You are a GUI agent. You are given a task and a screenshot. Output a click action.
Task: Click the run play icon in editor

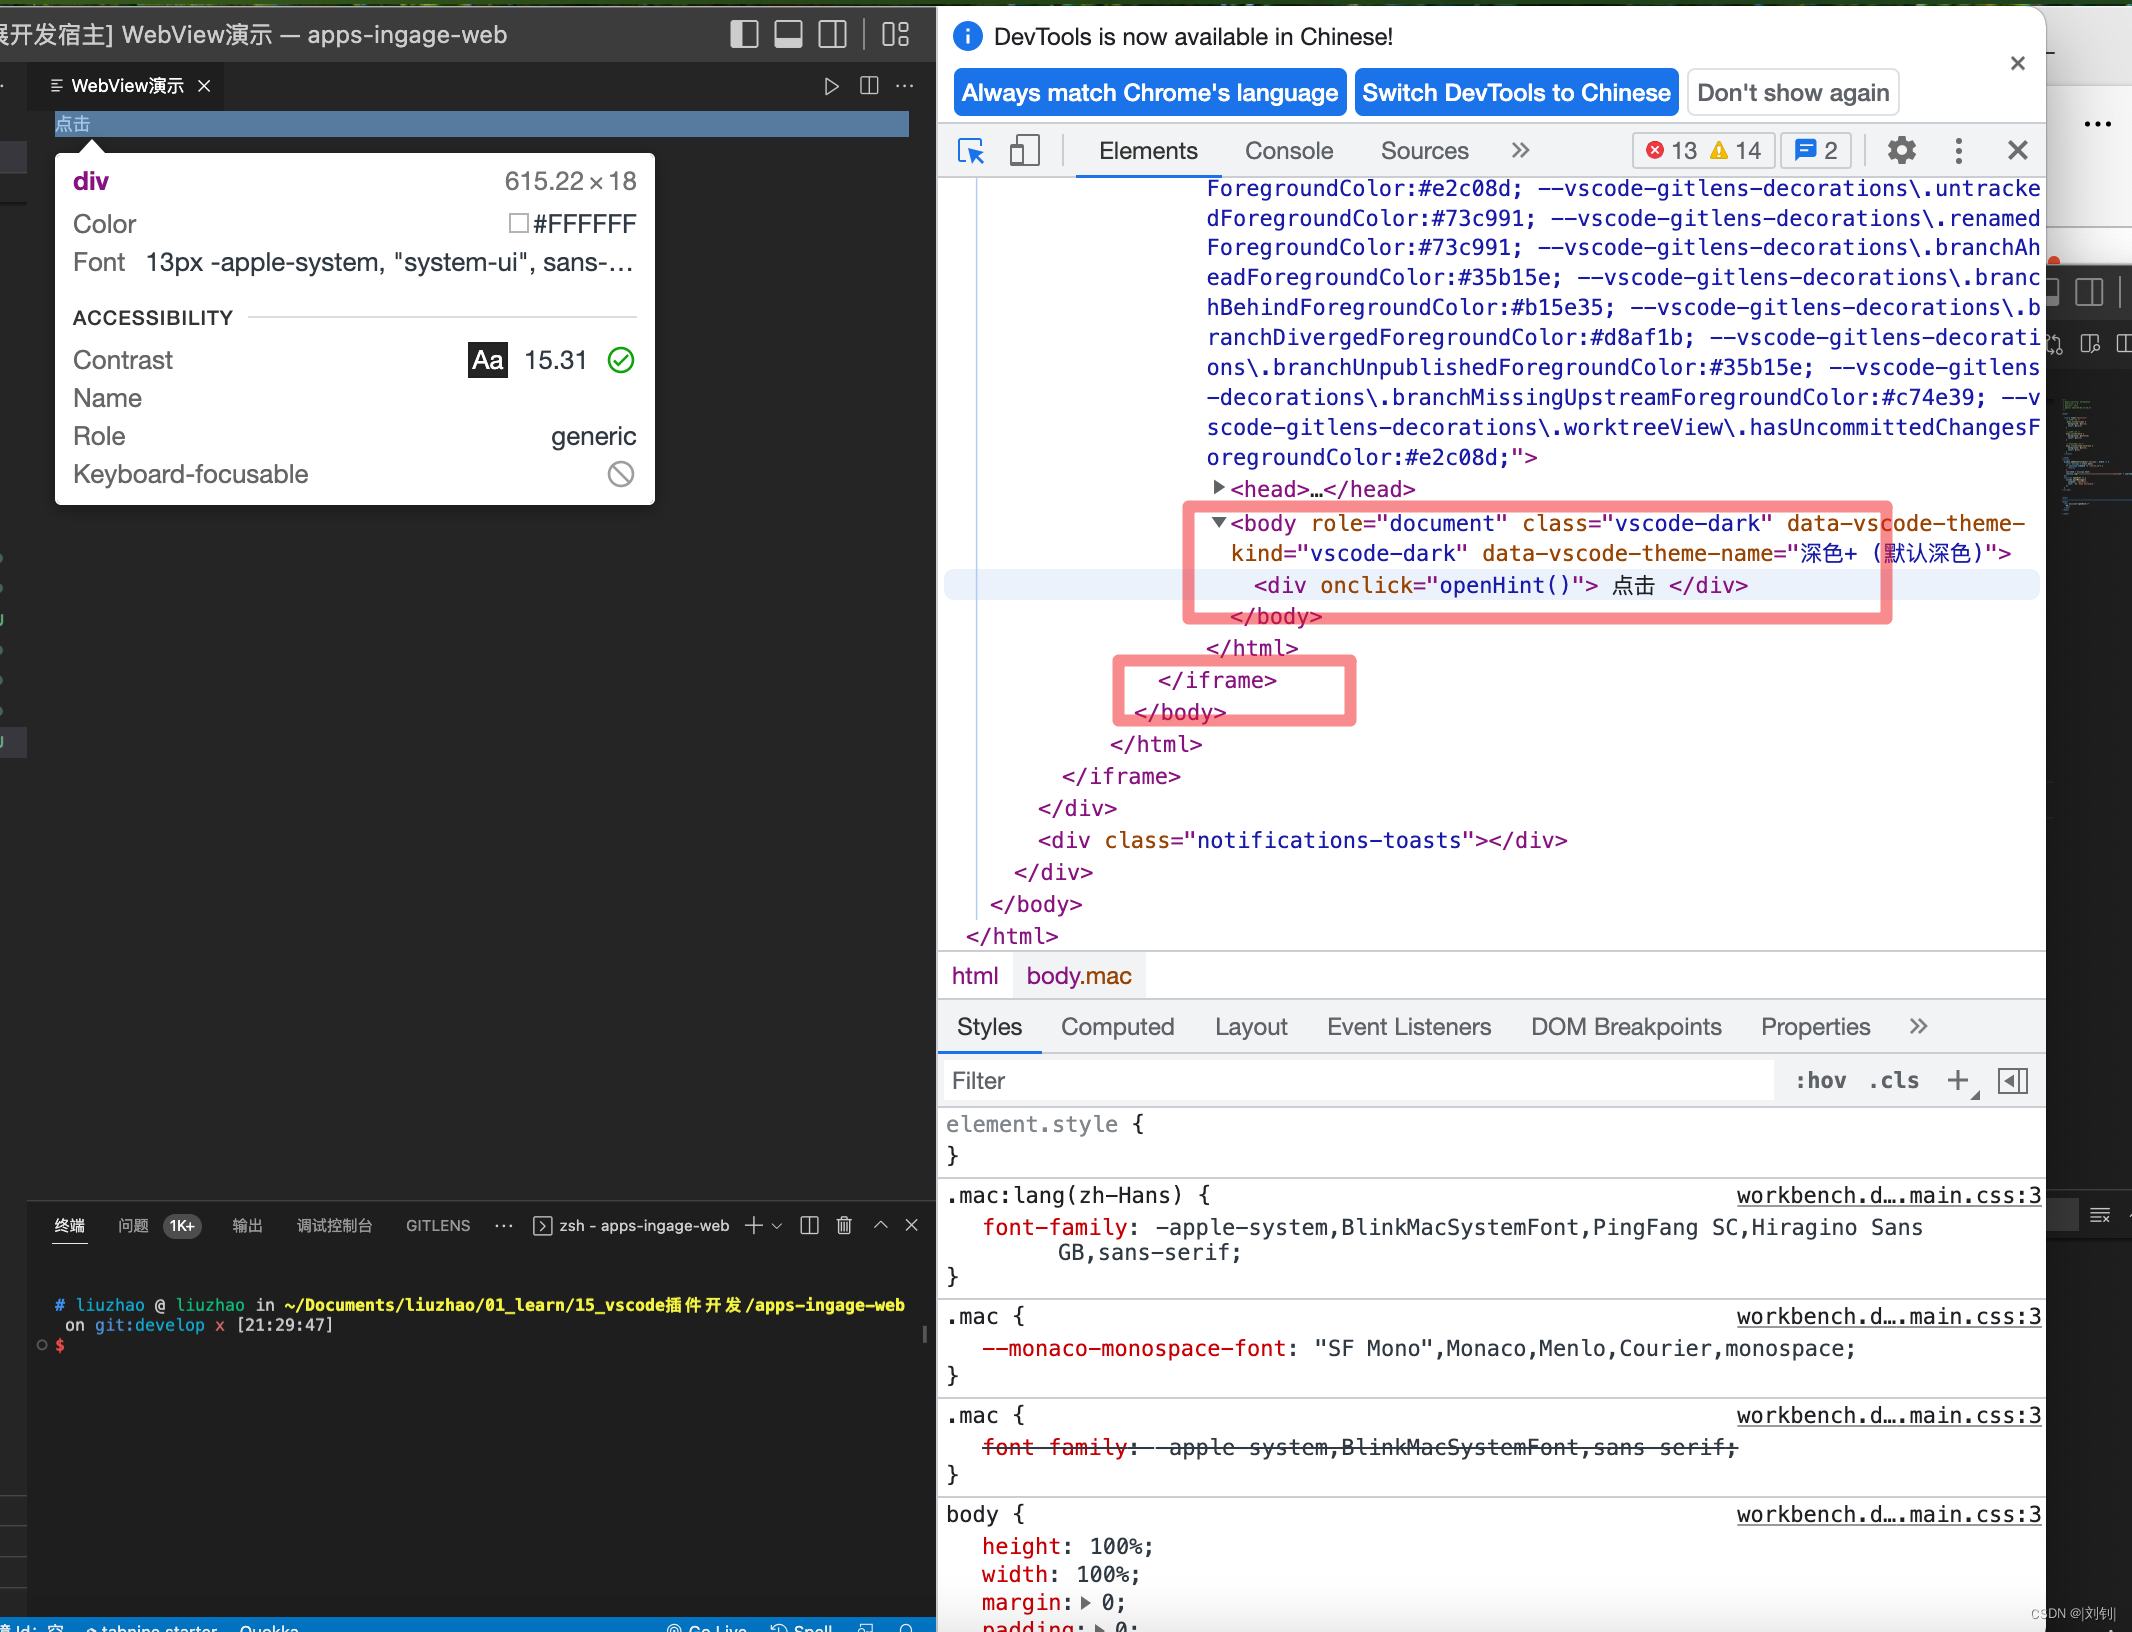[x=831, y=86]
